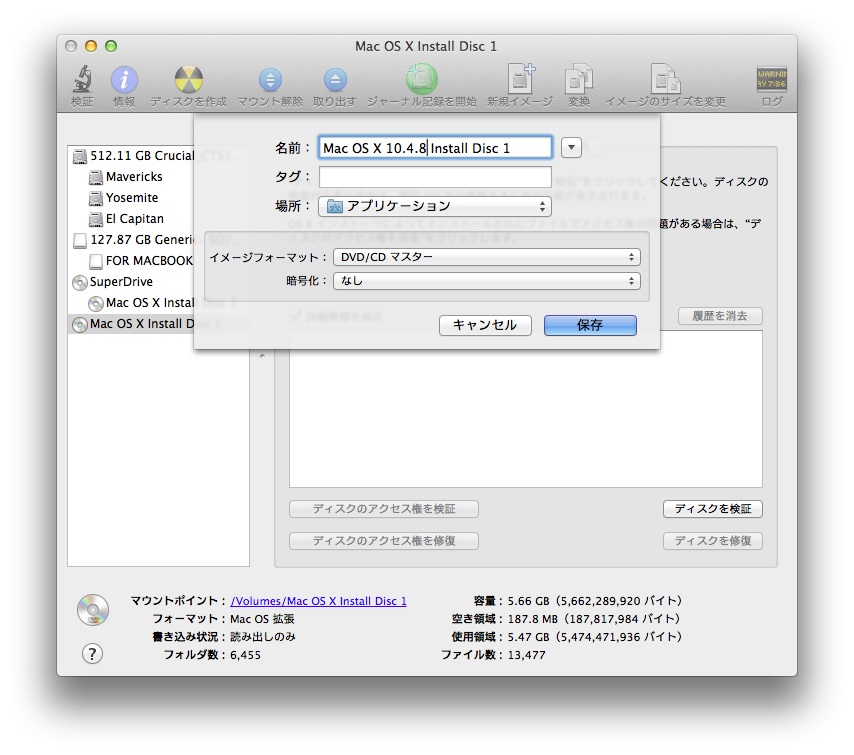The image size is (854, 755).
Task: Open the /Volumes/Mac OS X Install Disc 1 link
Action: click(318, 601)
